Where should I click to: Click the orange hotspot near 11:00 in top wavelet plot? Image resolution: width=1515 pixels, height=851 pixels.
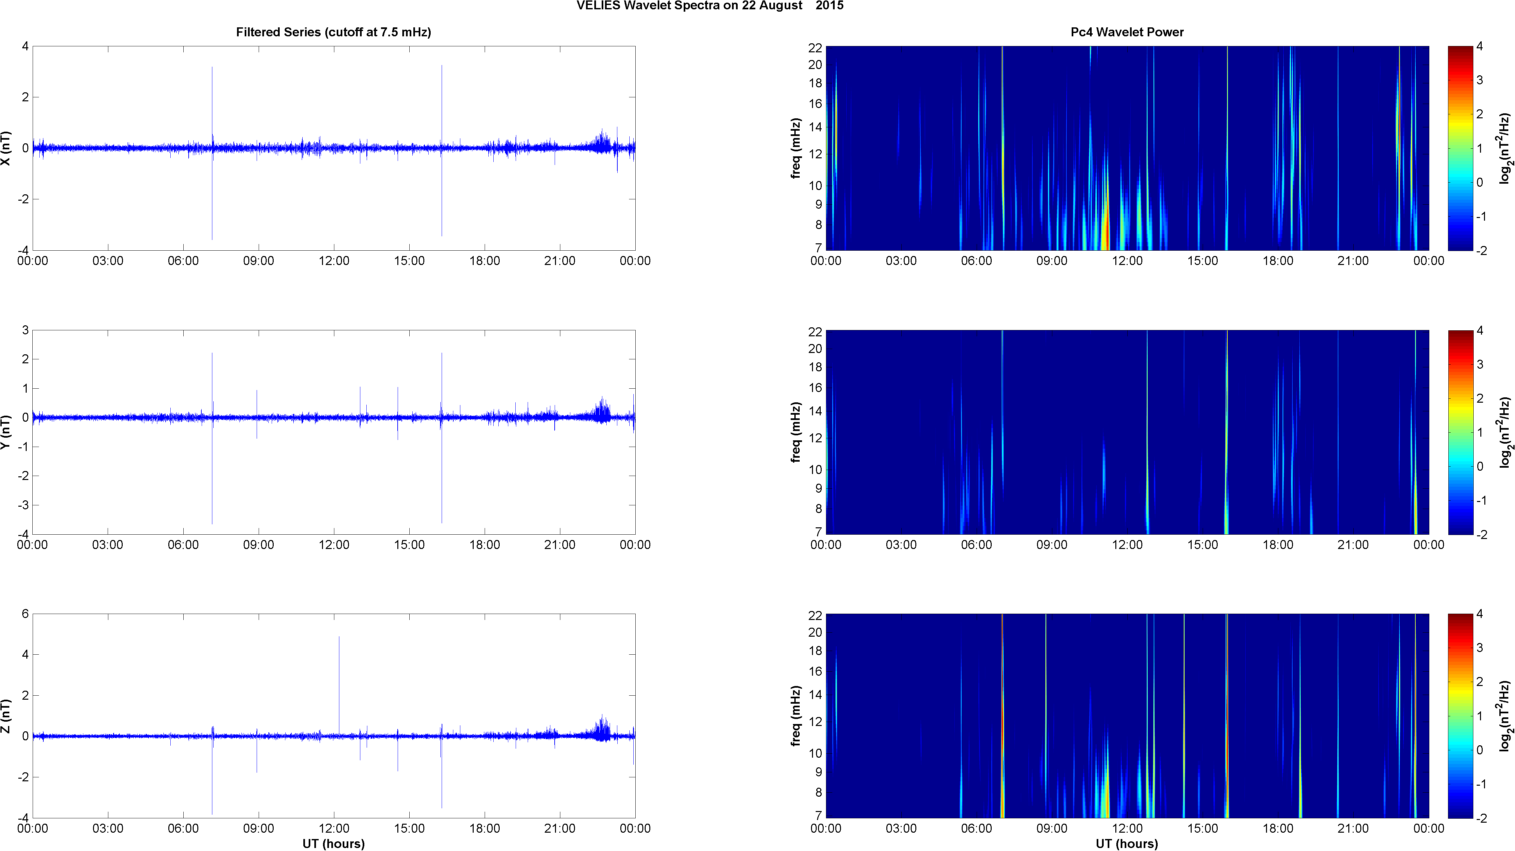point(1105,230)
